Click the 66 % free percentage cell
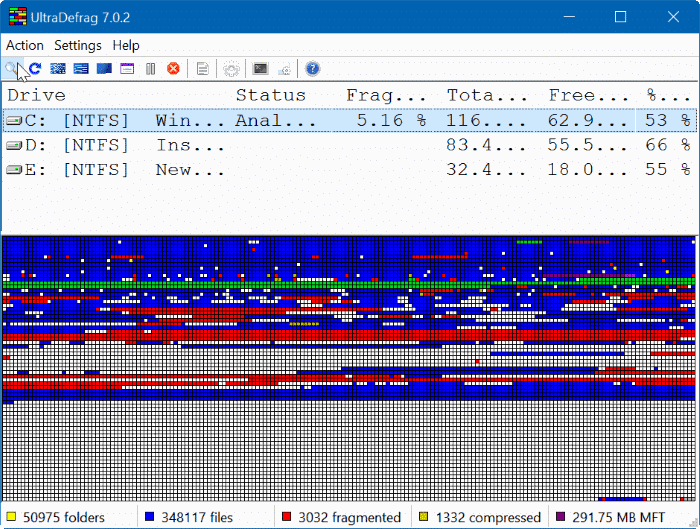The width and height of the screenshot is (700, 529). (668, 145)
